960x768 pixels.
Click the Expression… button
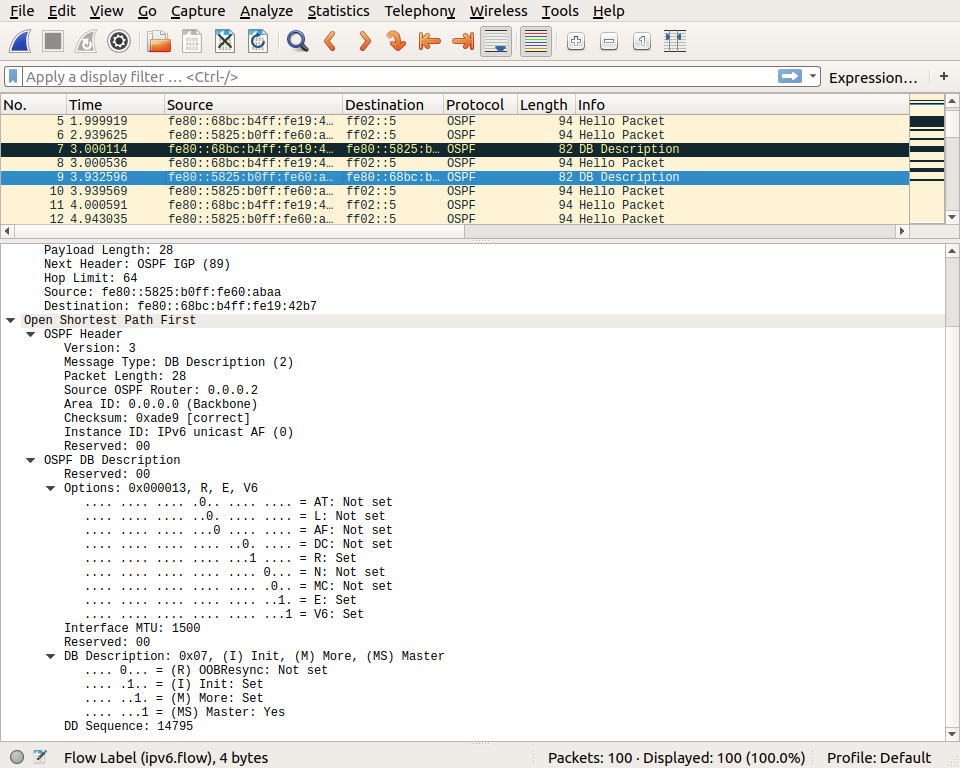[873, 78]
